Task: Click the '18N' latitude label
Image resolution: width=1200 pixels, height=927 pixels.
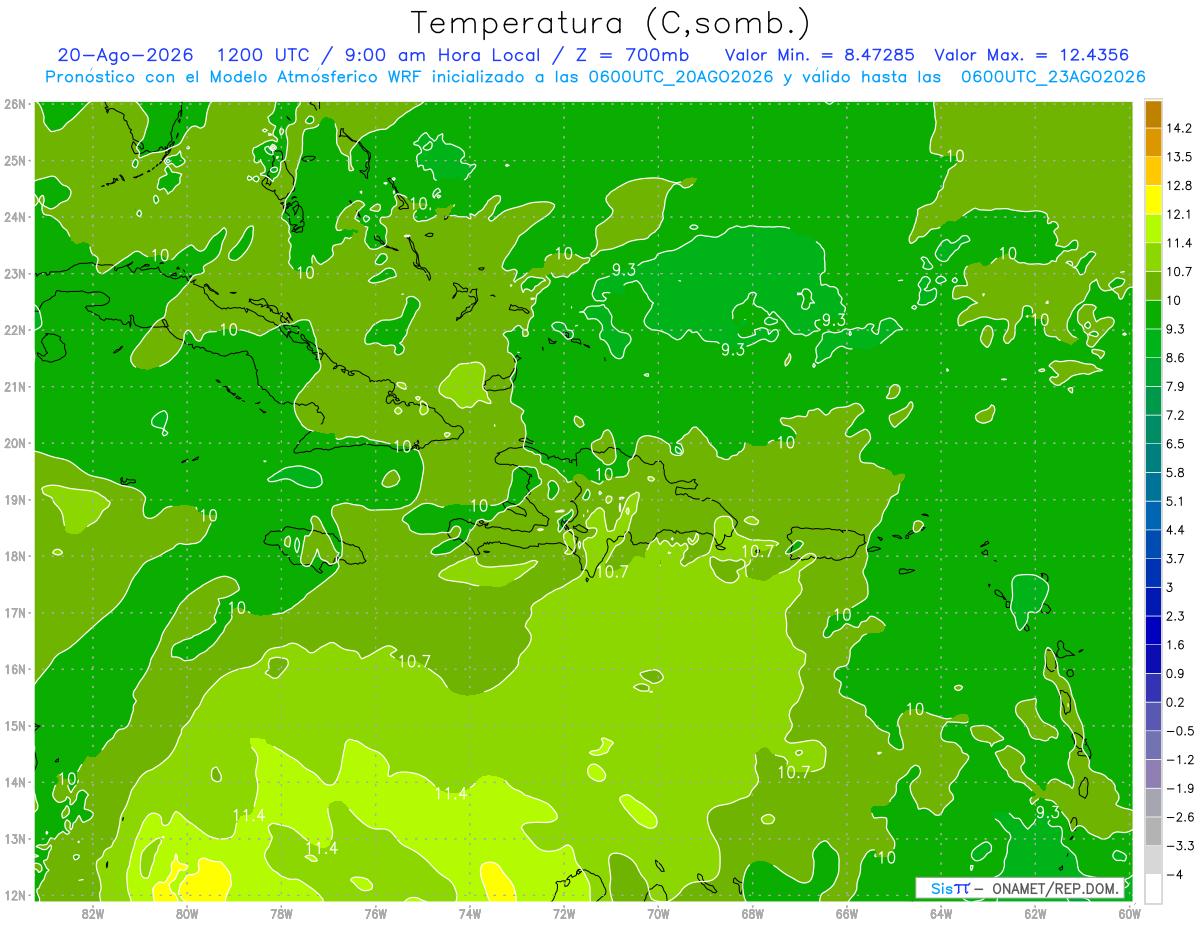Action: click(15, 556)
